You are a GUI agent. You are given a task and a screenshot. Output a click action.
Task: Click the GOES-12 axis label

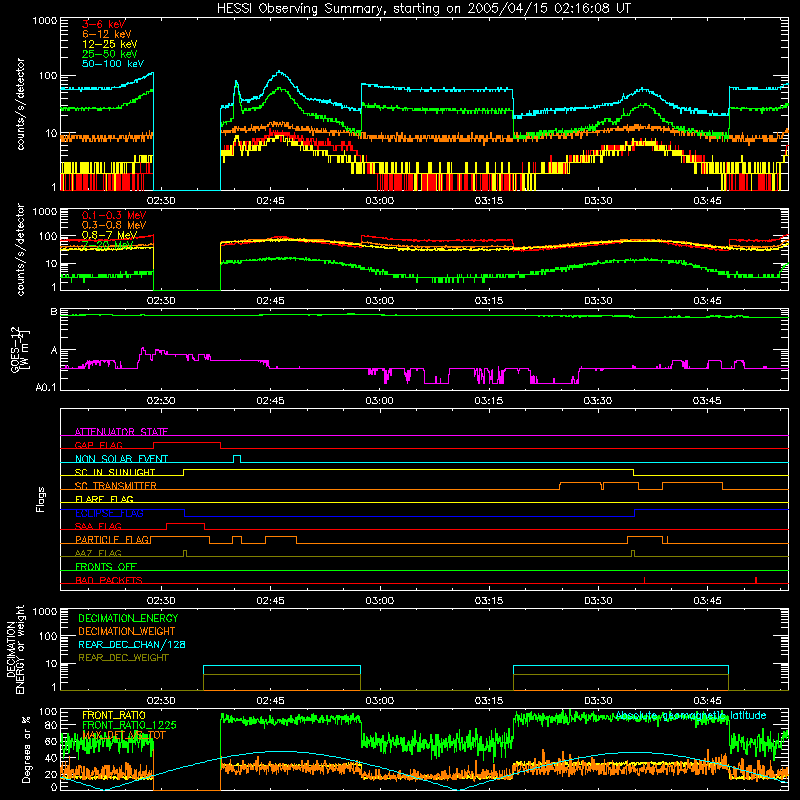coord(19,350)
